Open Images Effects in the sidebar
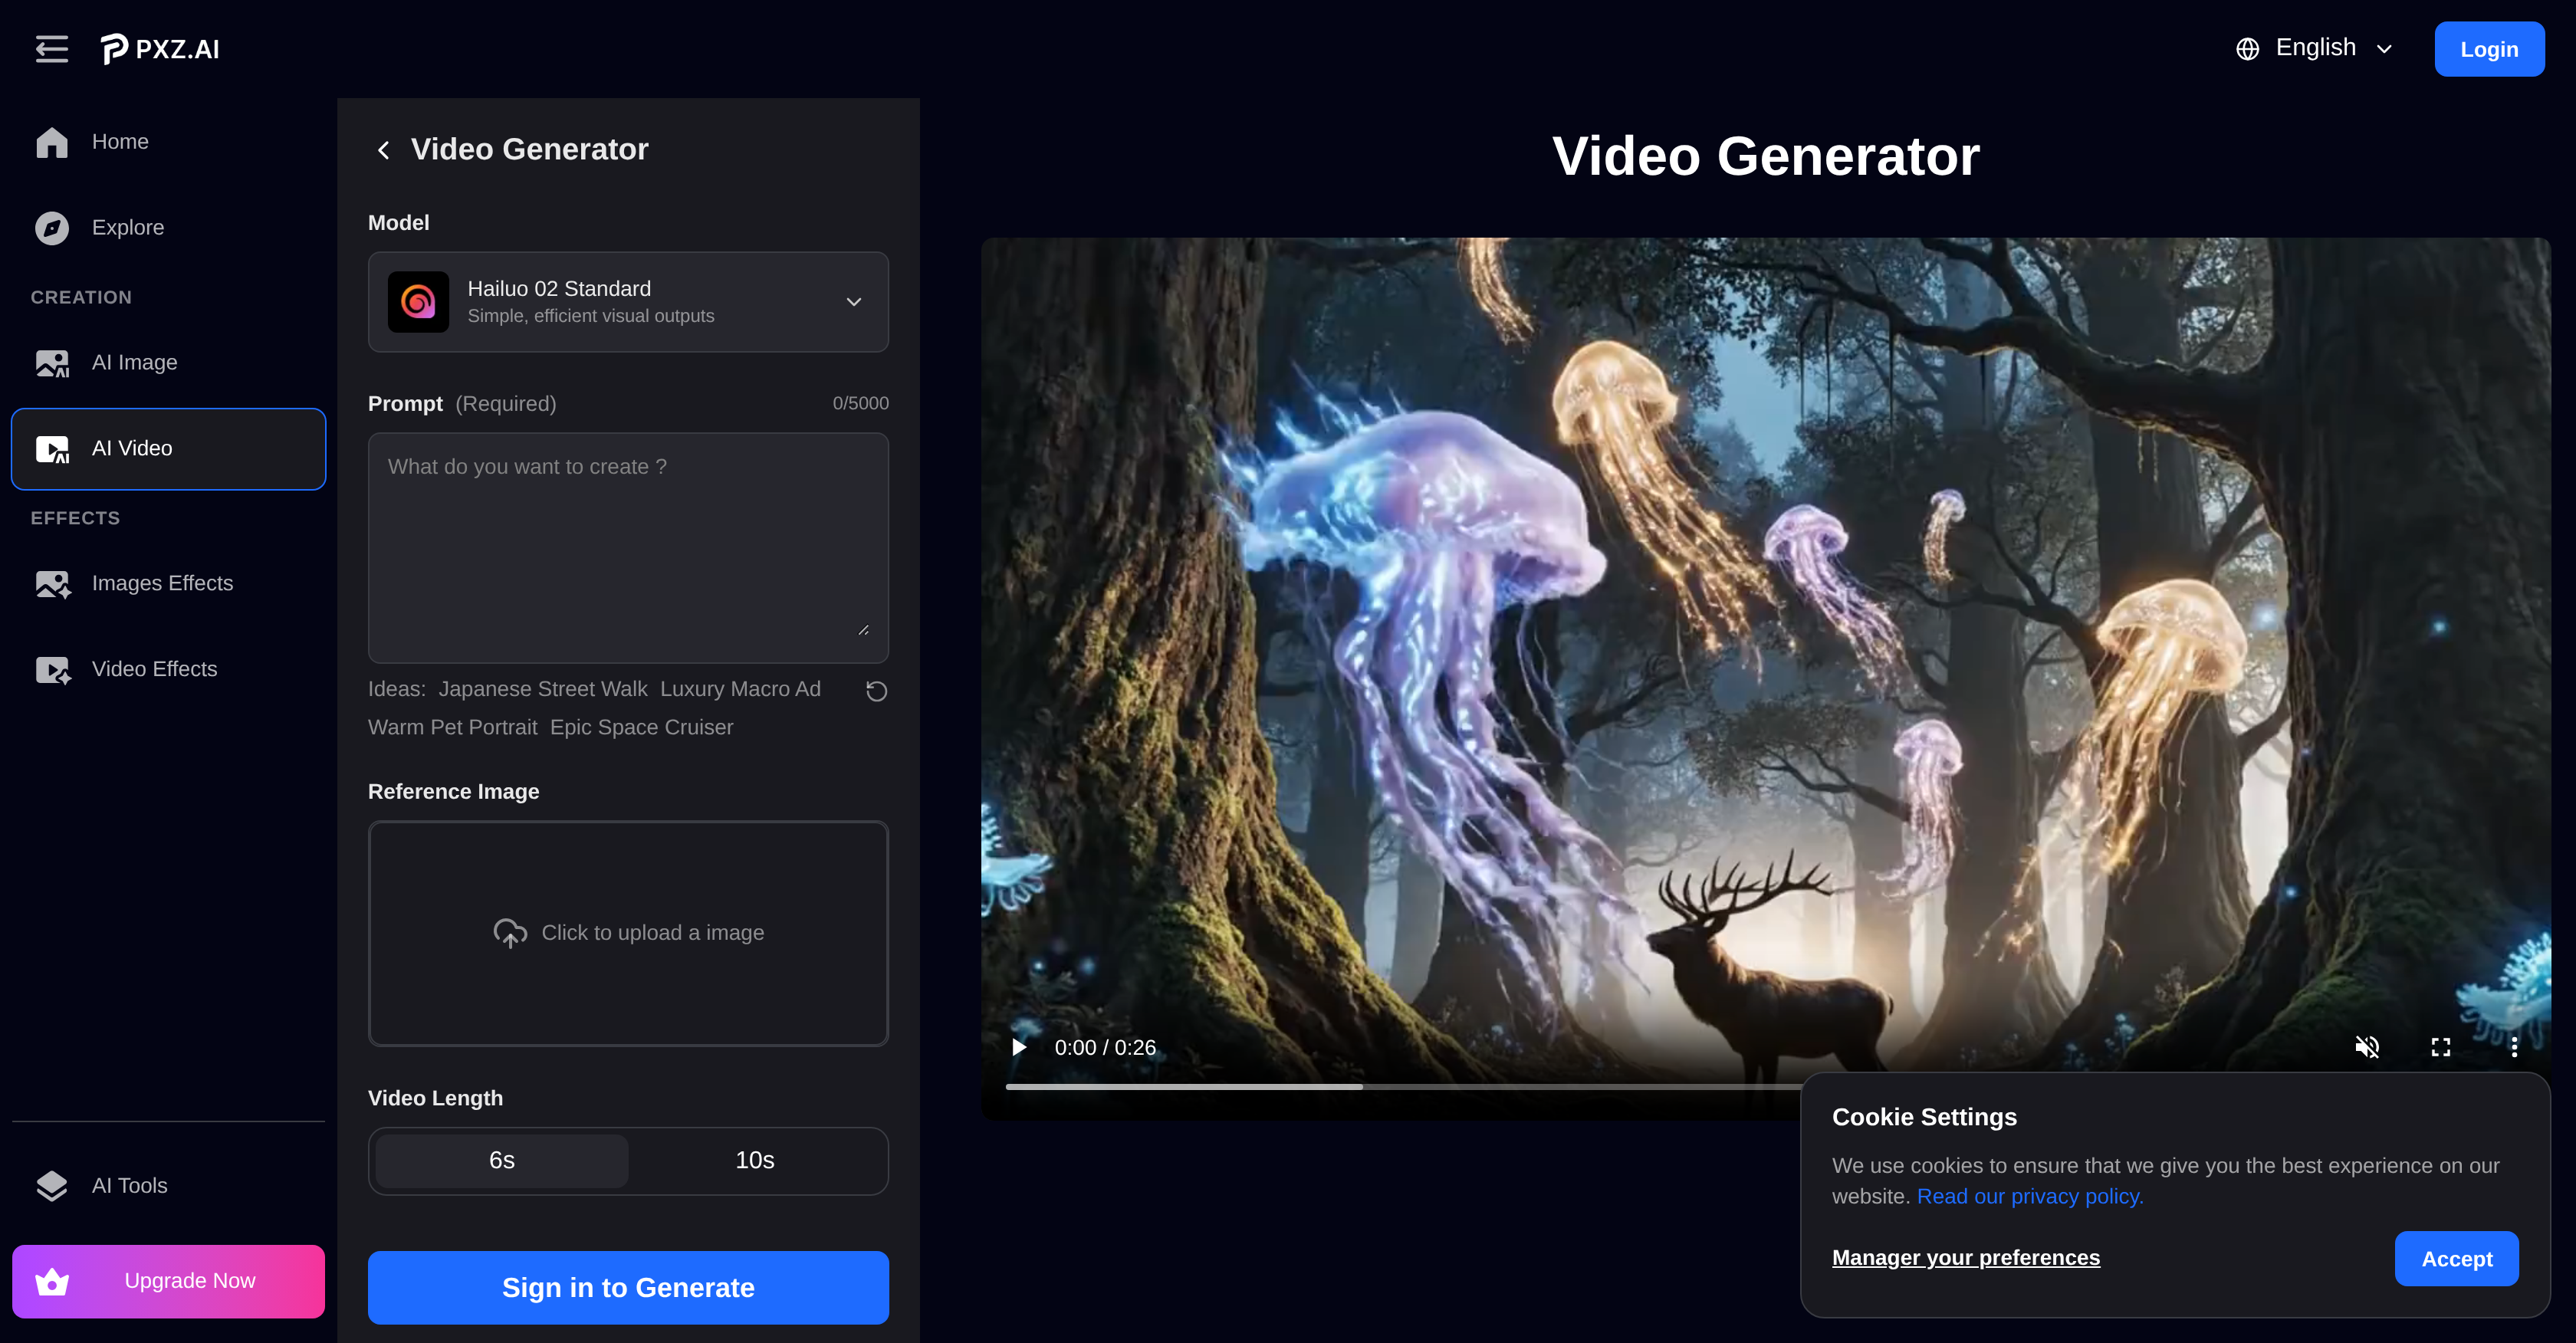Viewport: 2576px width, 1343px height. pos(162,583)
